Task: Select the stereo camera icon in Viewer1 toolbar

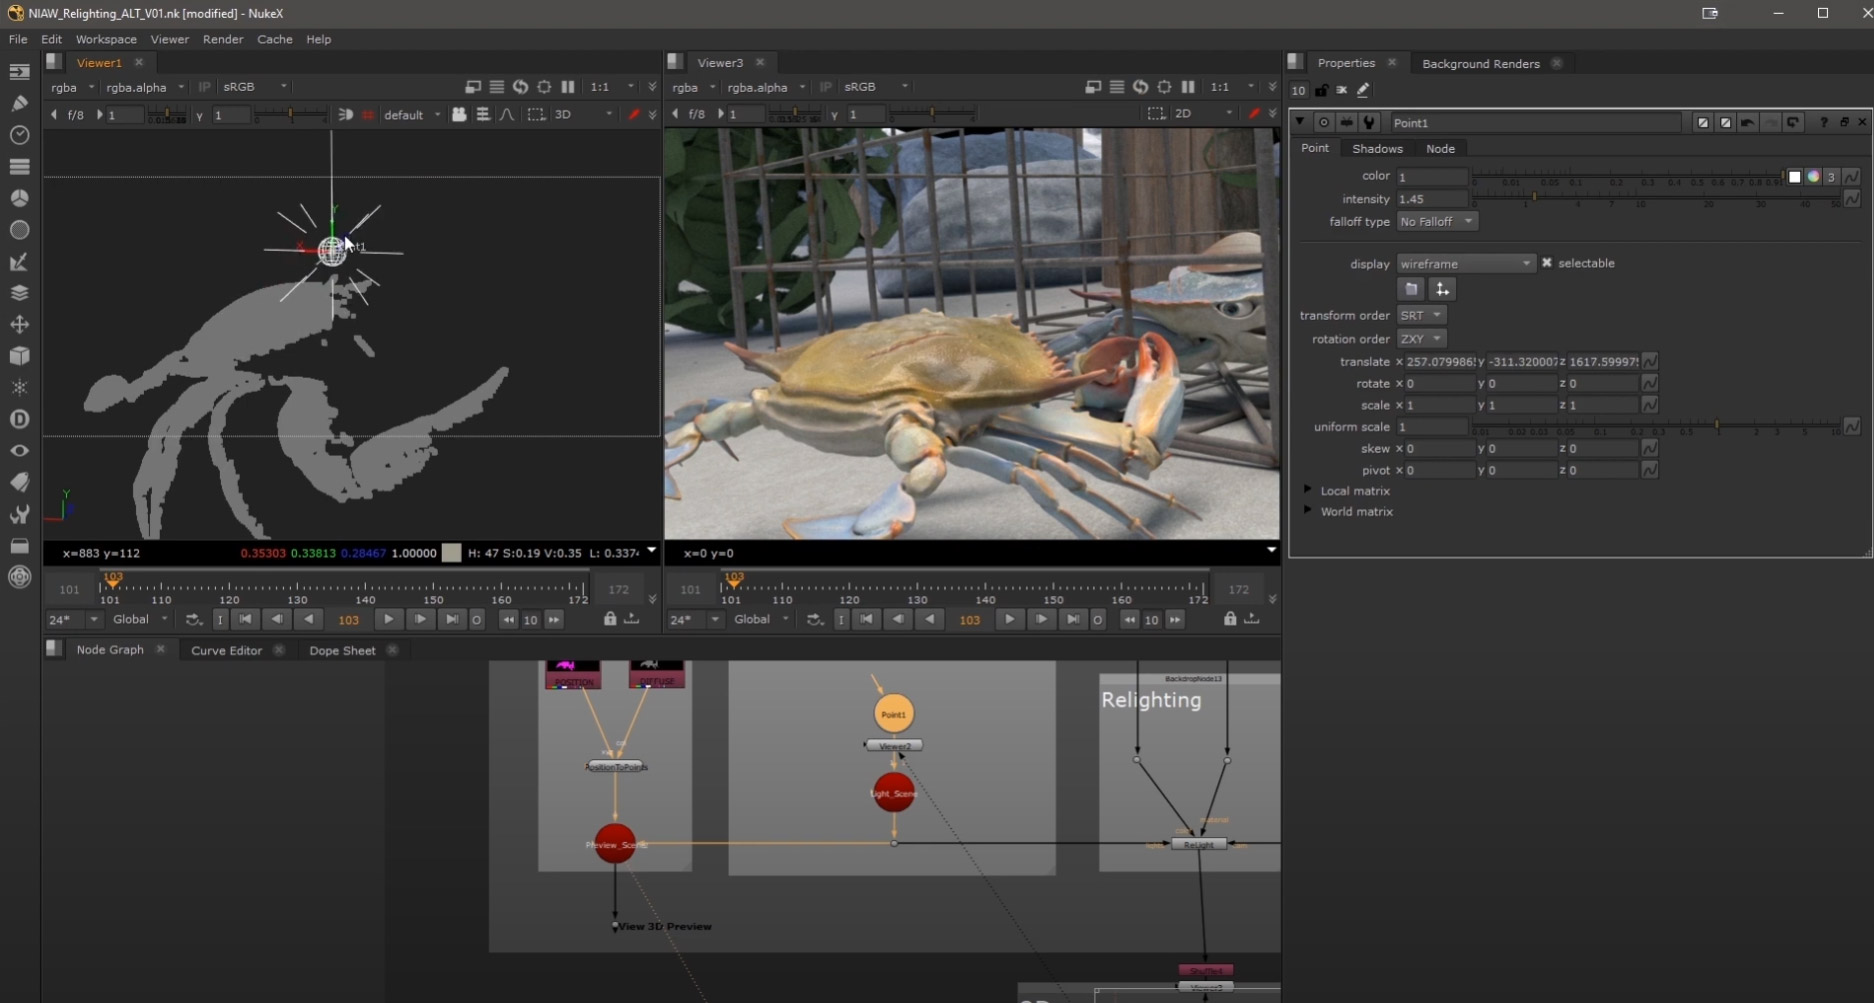Action: 460,114
